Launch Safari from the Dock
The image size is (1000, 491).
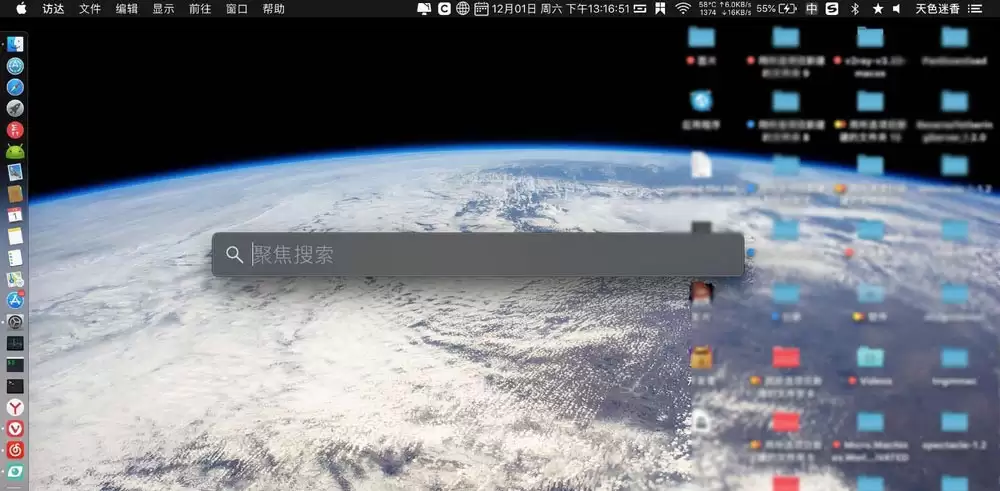tap(15, 87)
